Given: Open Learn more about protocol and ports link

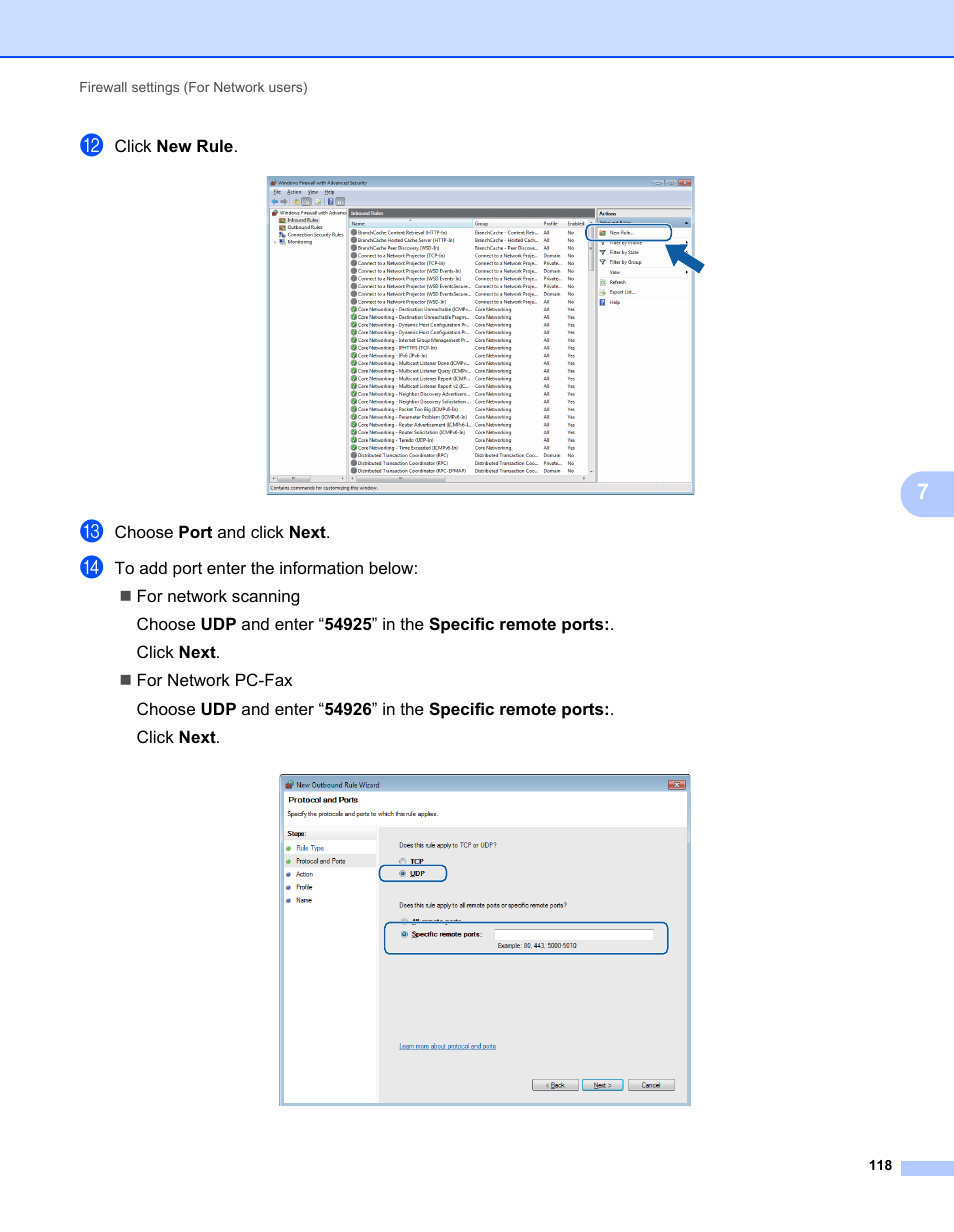Looking at the screenshot, I should (x=447, y=1046).
